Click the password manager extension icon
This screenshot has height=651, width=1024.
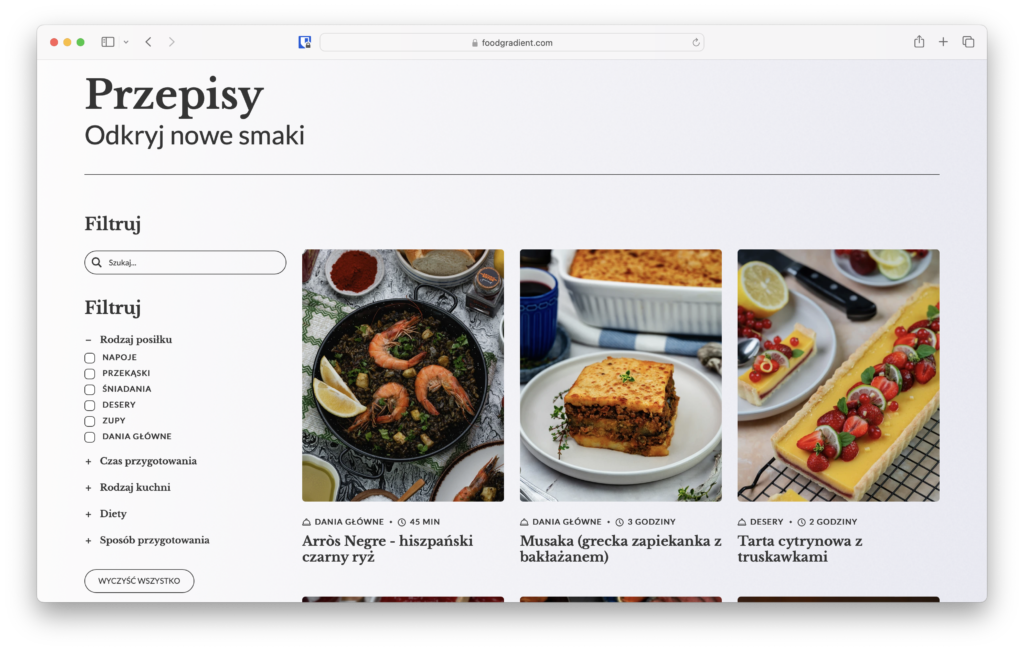point(305,42)
